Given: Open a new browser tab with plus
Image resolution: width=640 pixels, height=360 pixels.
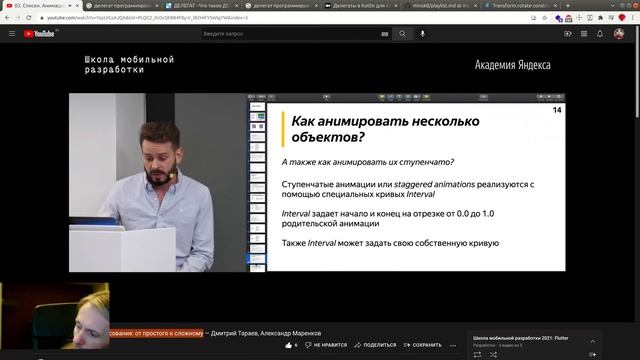Looking at the screenshot, I should [x=568, y=6].
